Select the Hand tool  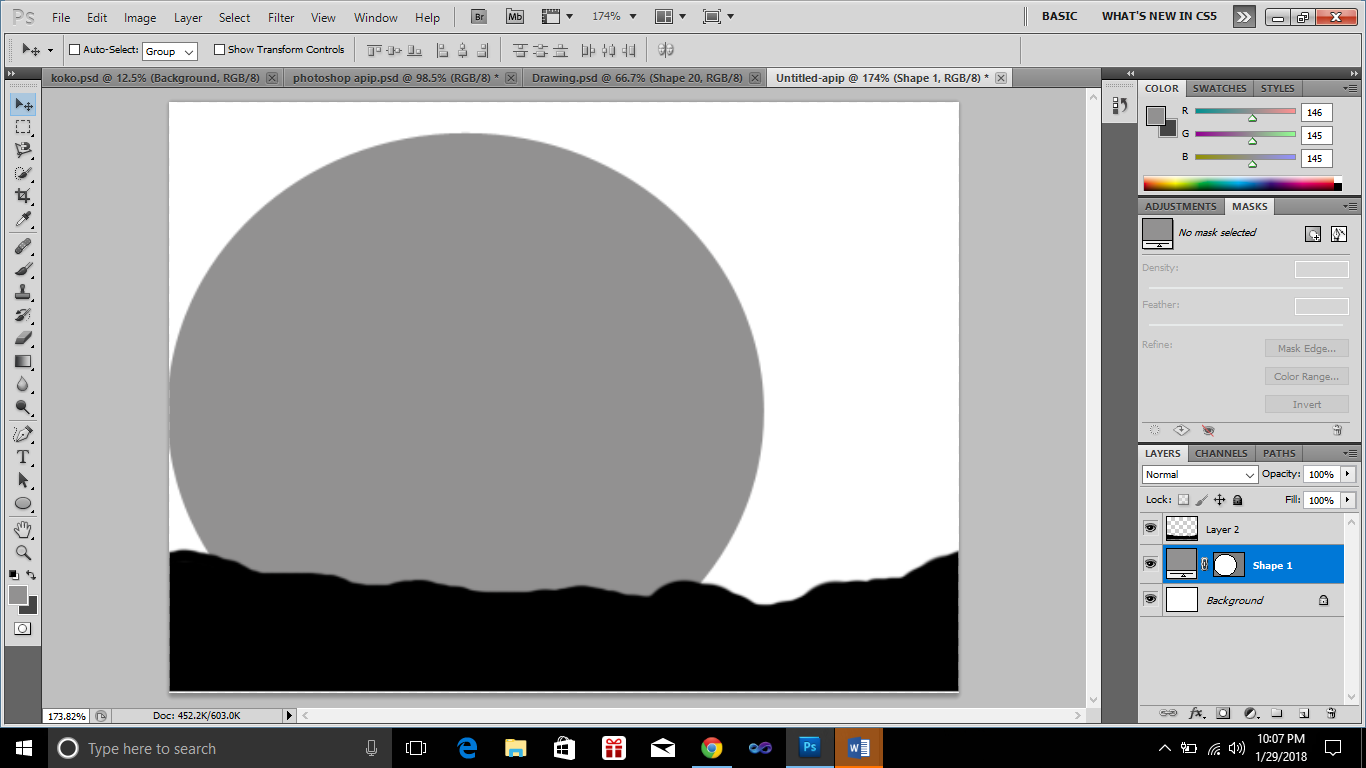point(24,529)
